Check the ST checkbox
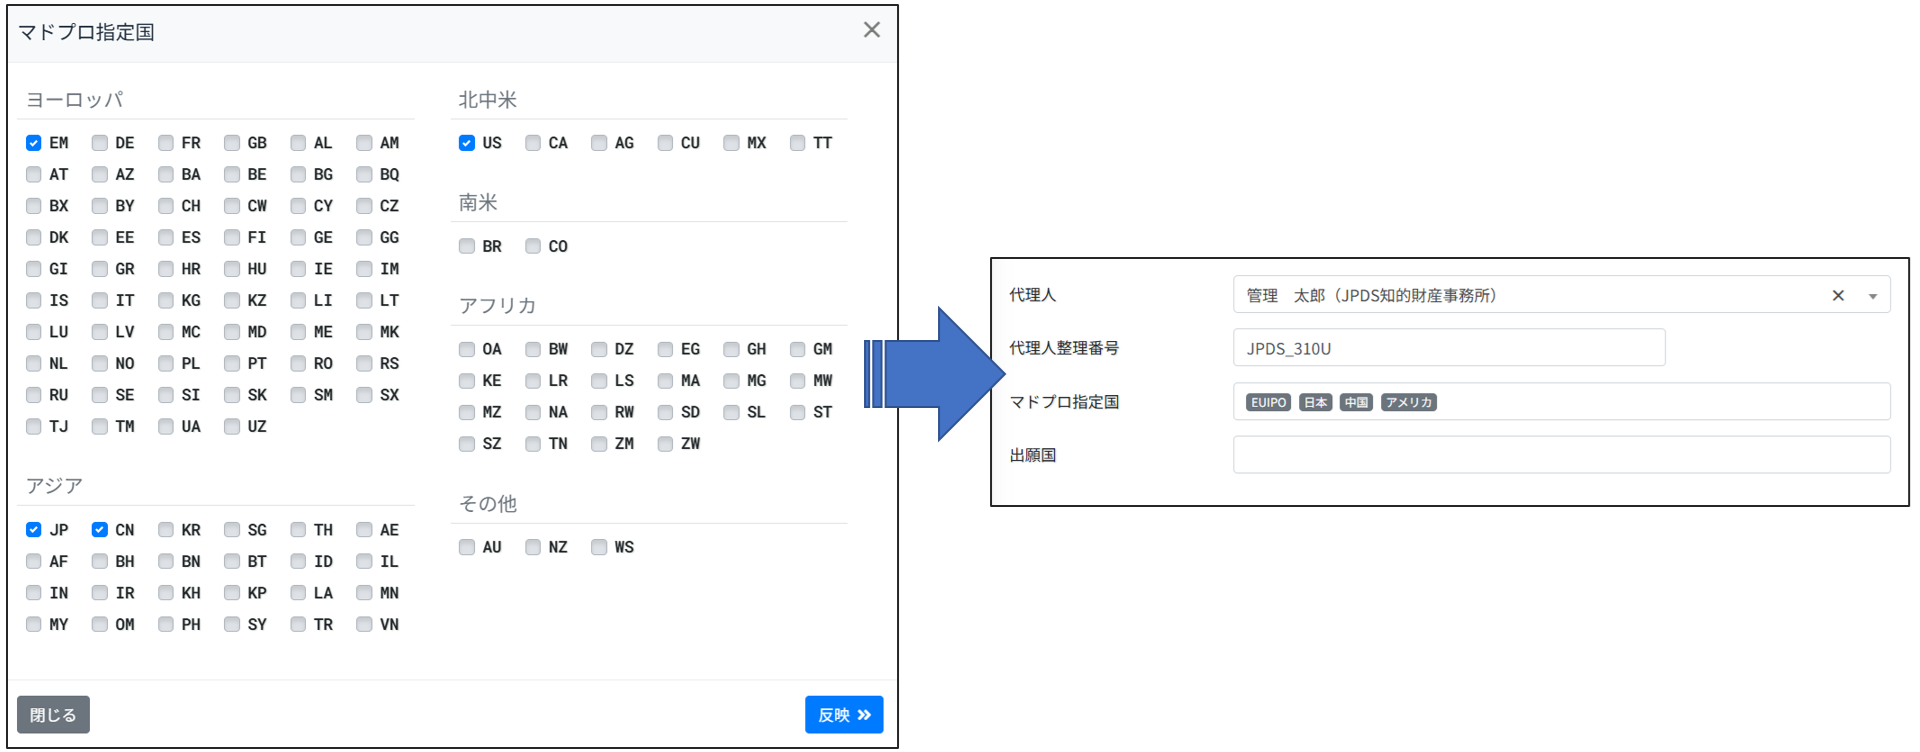The image size is (1920, 752). 798,412
